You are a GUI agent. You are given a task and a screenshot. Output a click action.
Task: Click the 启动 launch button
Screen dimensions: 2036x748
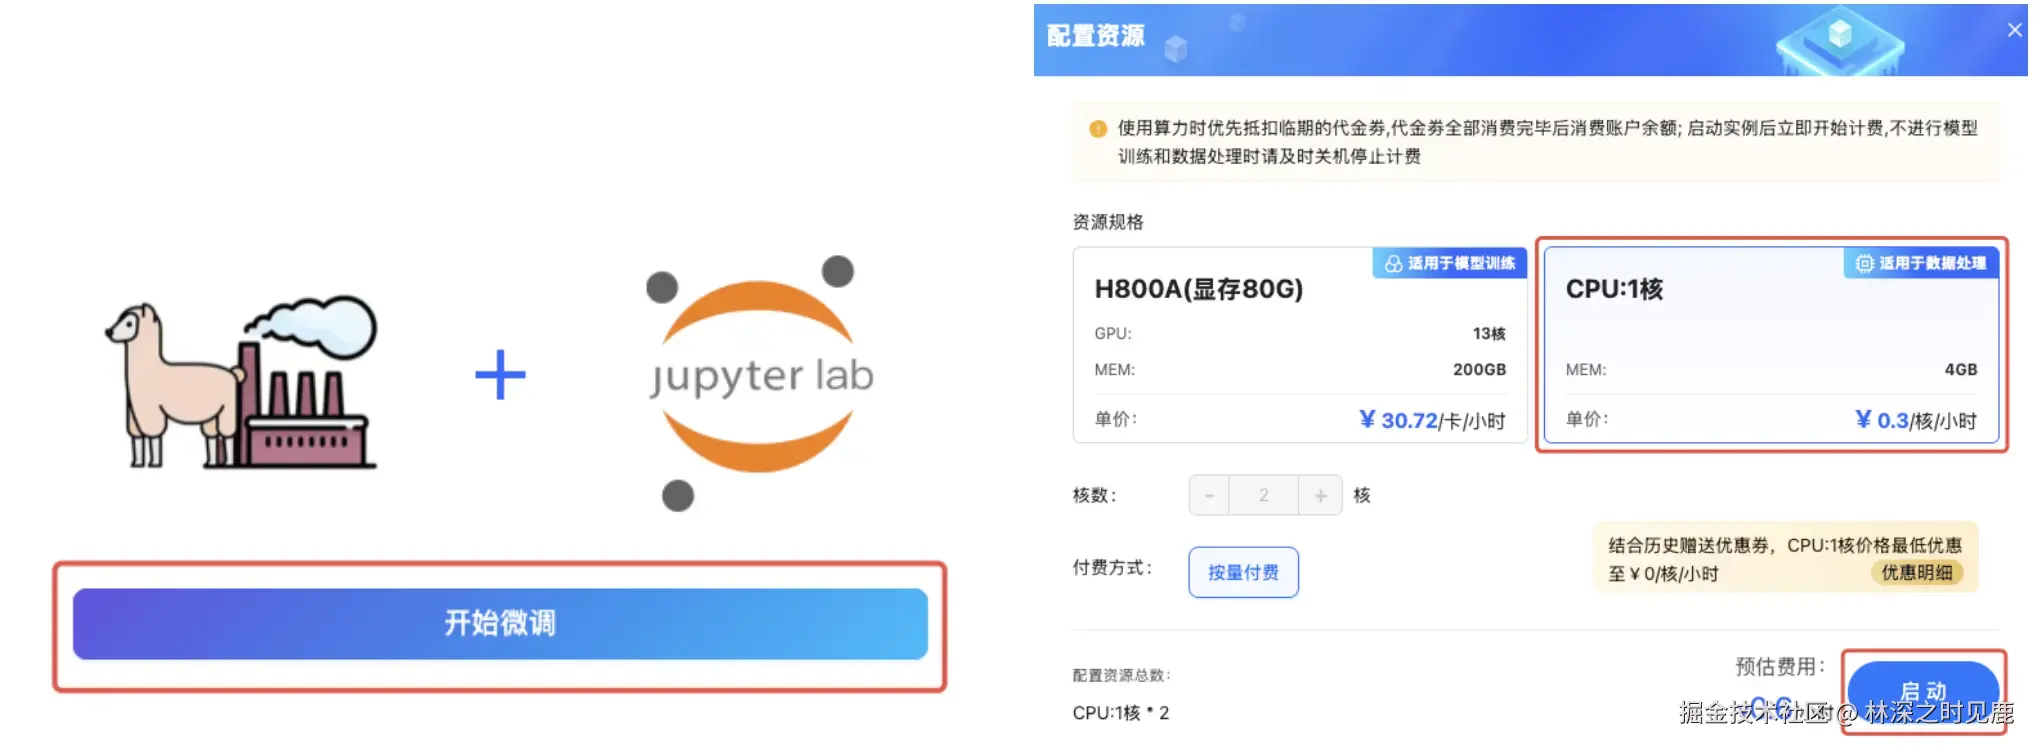(1923, 692)
